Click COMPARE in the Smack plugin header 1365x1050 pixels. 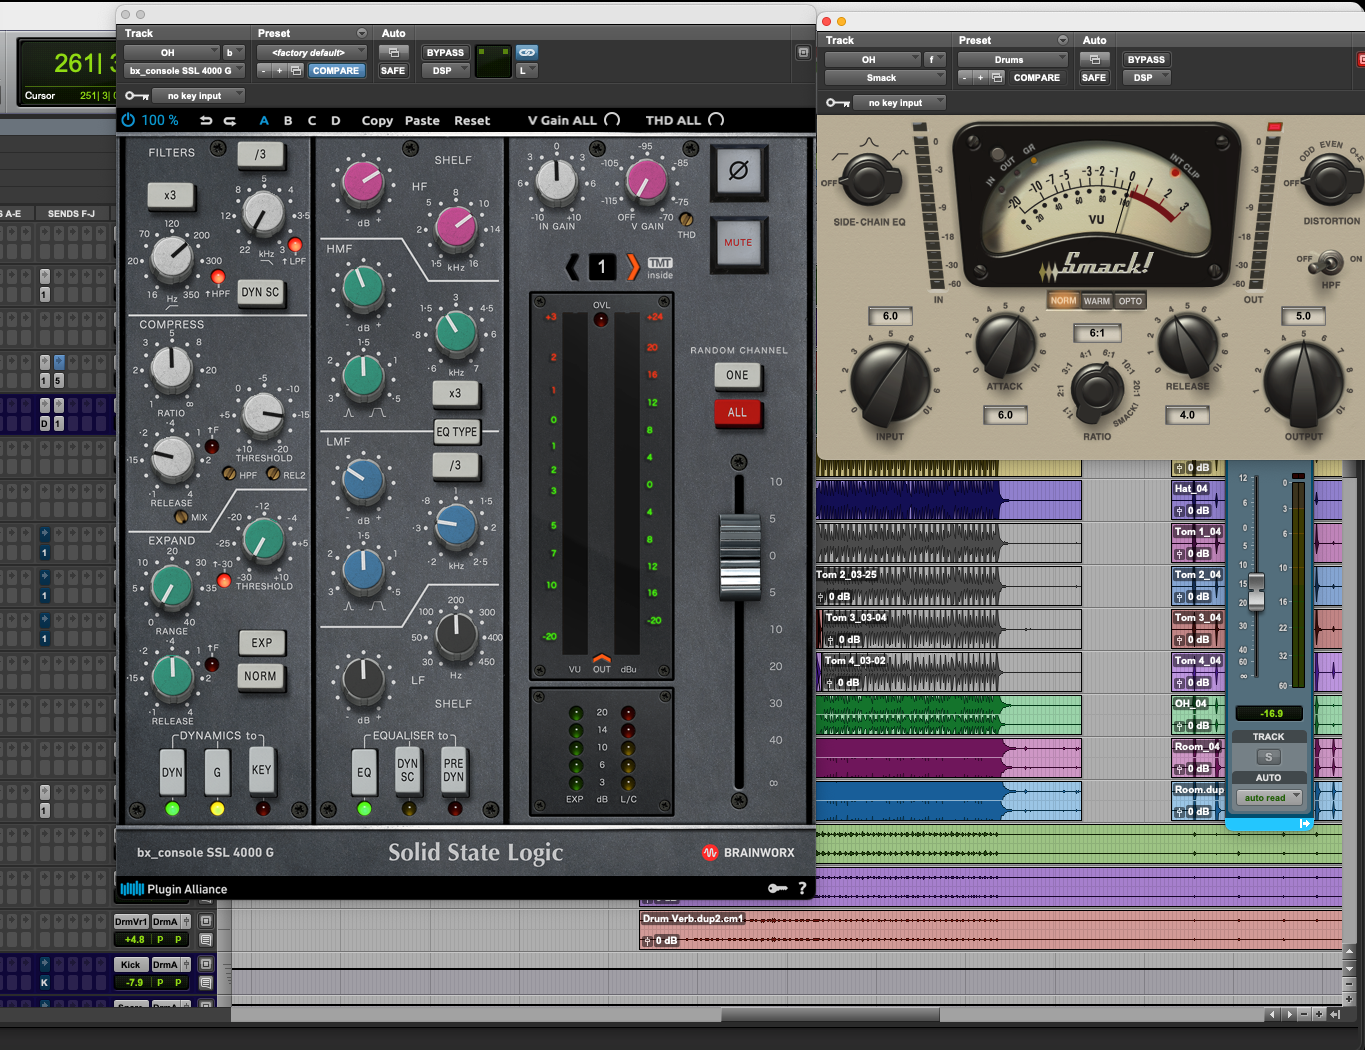[1036, 78]
